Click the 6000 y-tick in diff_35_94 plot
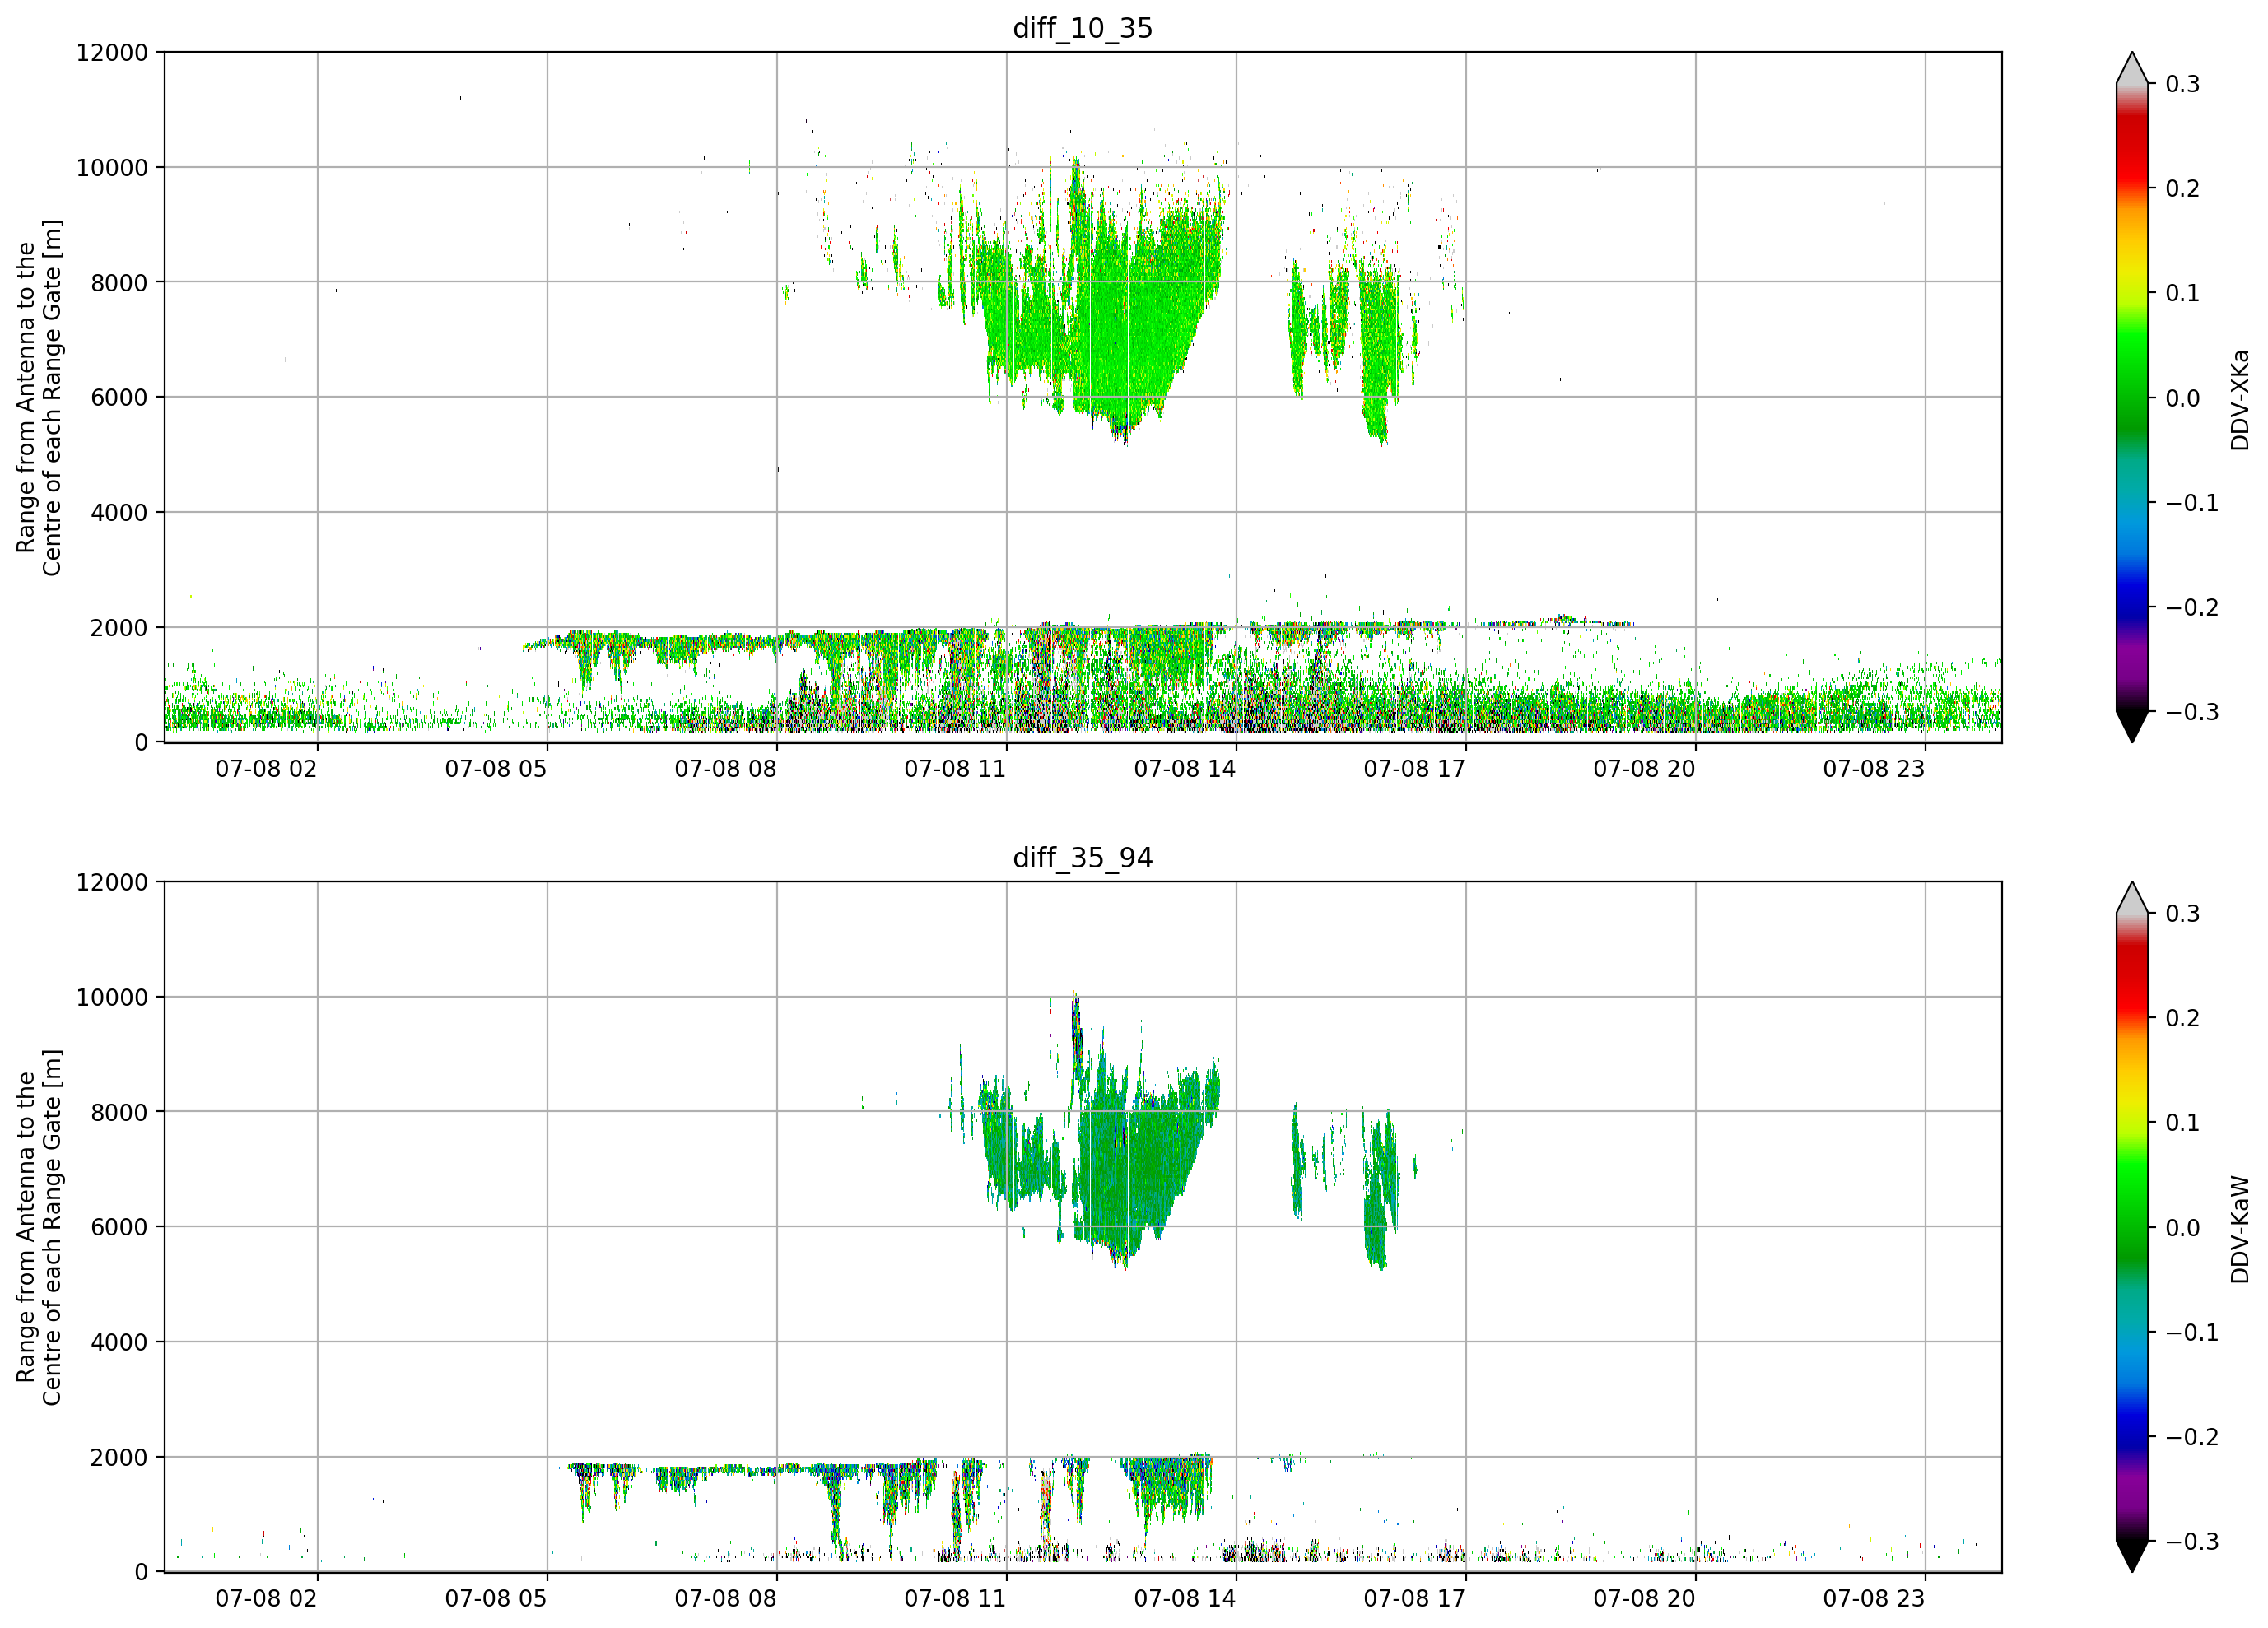The image size is (2268, 1628). point(119,1227)
